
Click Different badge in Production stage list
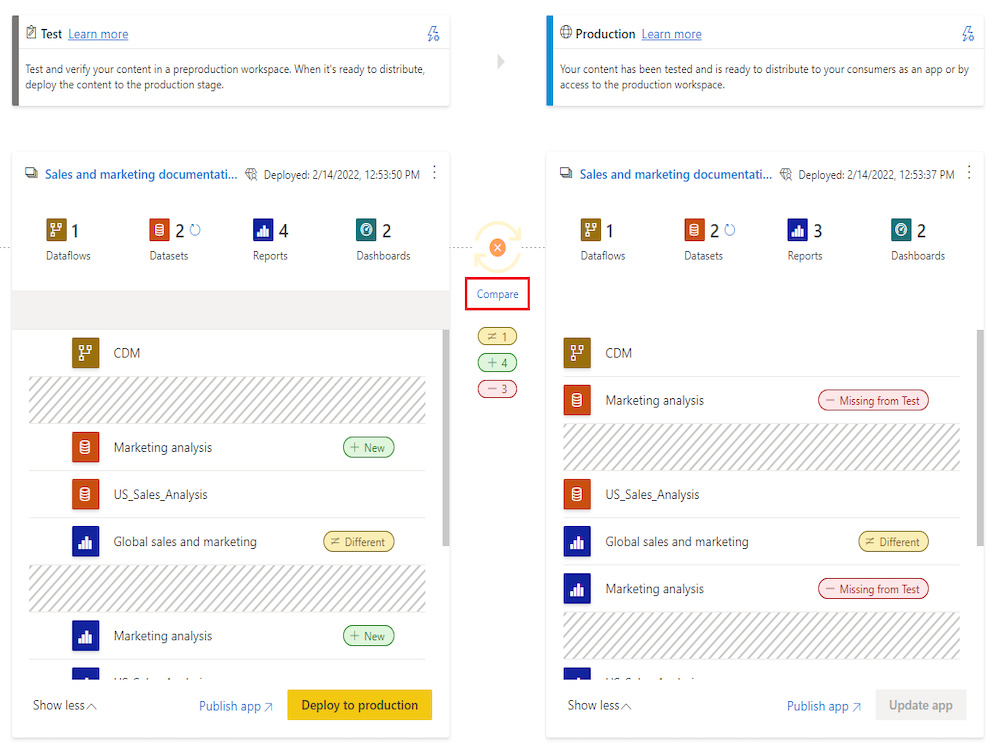(x=893, y=541)
